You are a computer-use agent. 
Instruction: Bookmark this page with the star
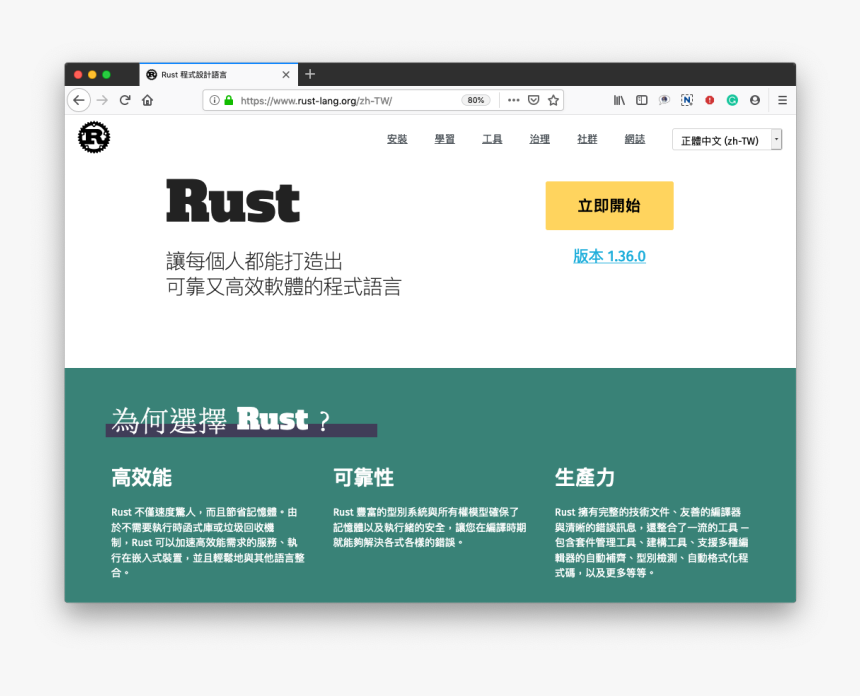[x=553, y=100]
